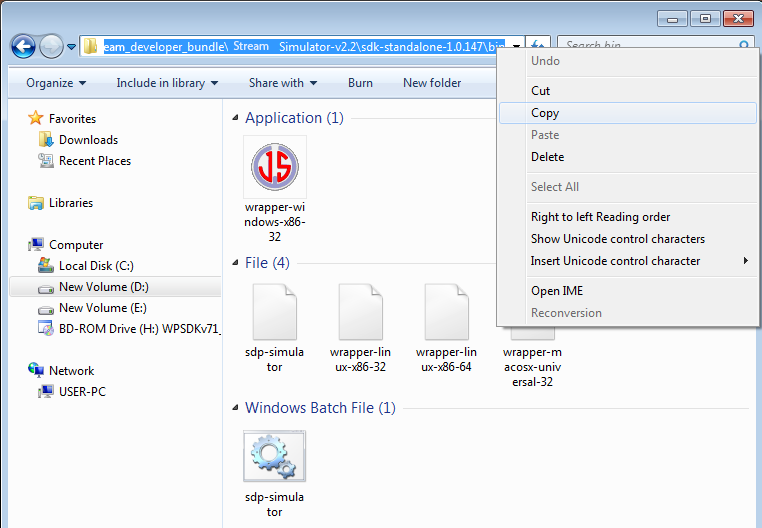Viewport: 762px width, 528px height.
Task: Click the Libraries folder icon
Action: pos(35,203)
